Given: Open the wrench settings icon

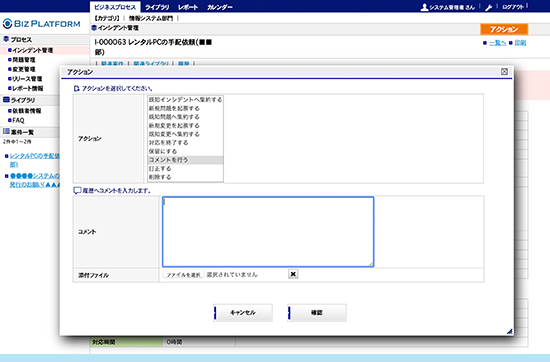Looking at the screenshot, I should [489, 7].
